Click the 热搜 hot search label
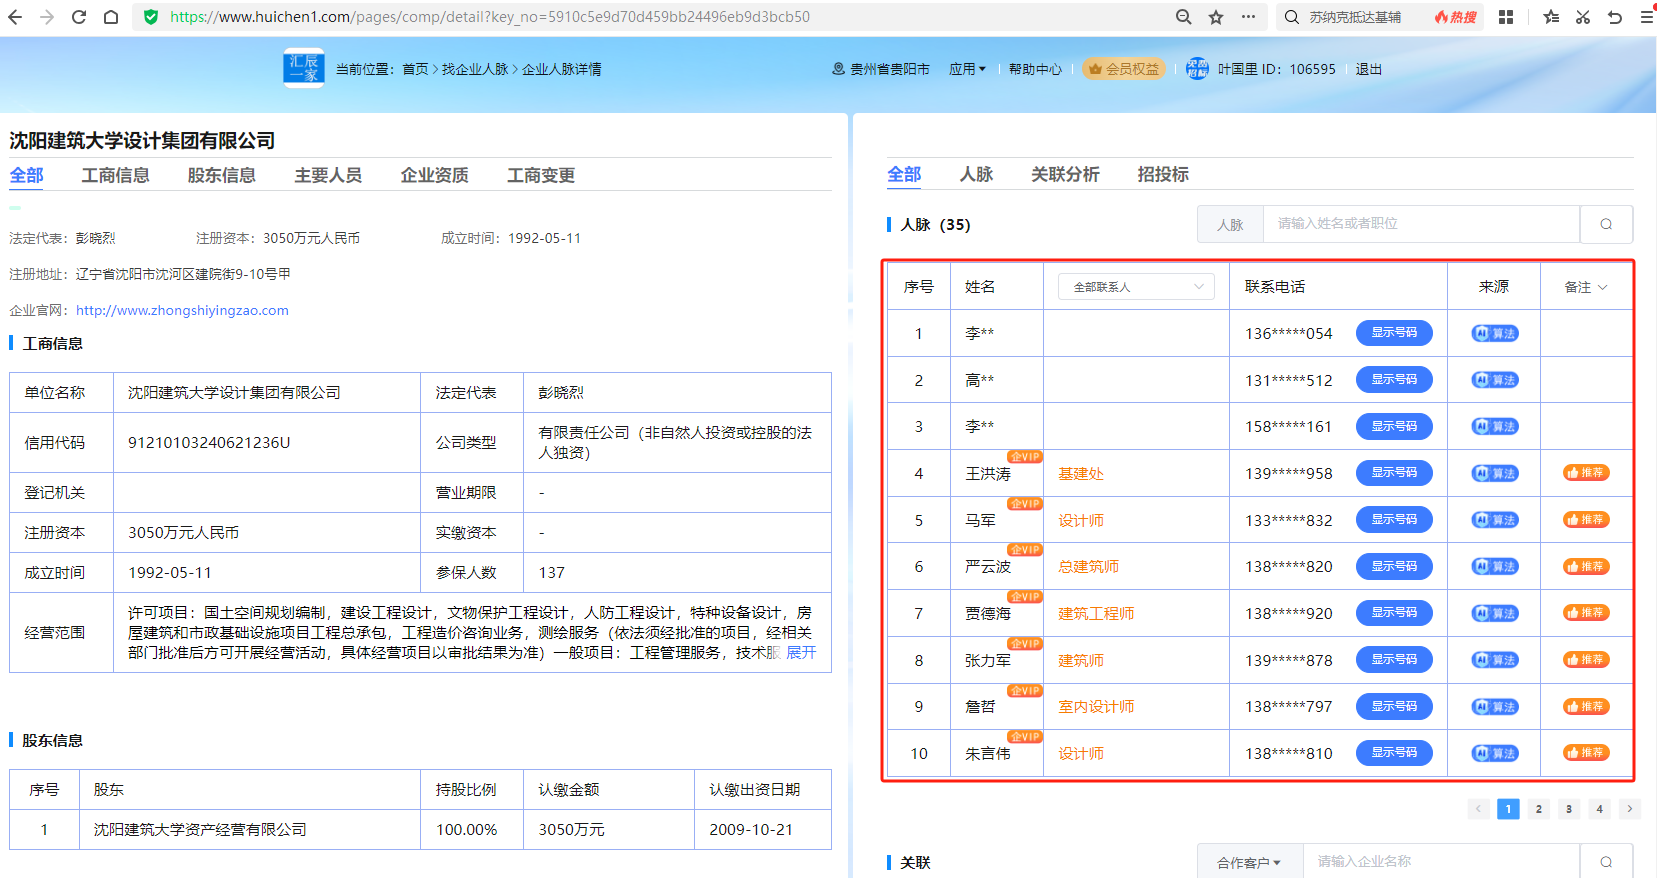1657x878 pixels. coord(1455,17)
